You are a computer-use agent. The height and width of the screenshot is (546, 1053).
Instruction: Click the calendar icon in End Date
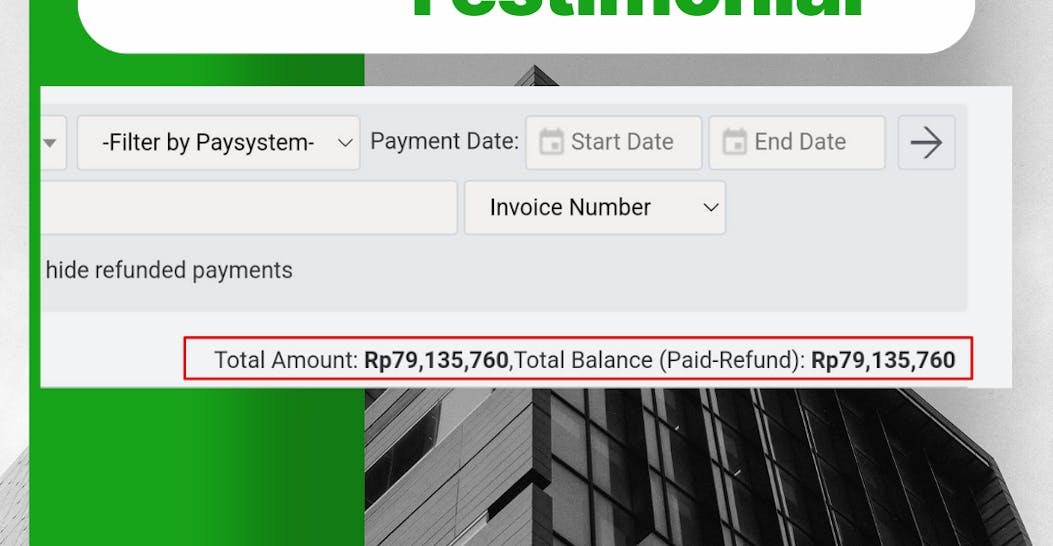[x=734, y=142]
